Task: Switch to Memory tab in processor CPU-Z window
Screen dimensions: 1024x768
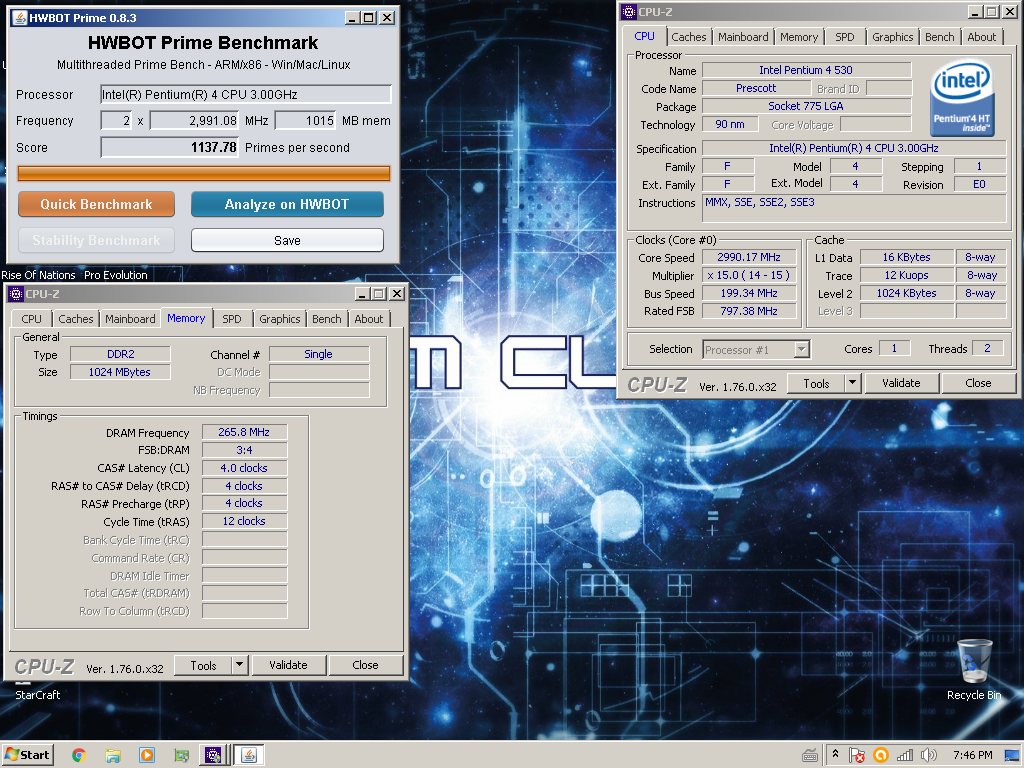Action: (799, 37)
